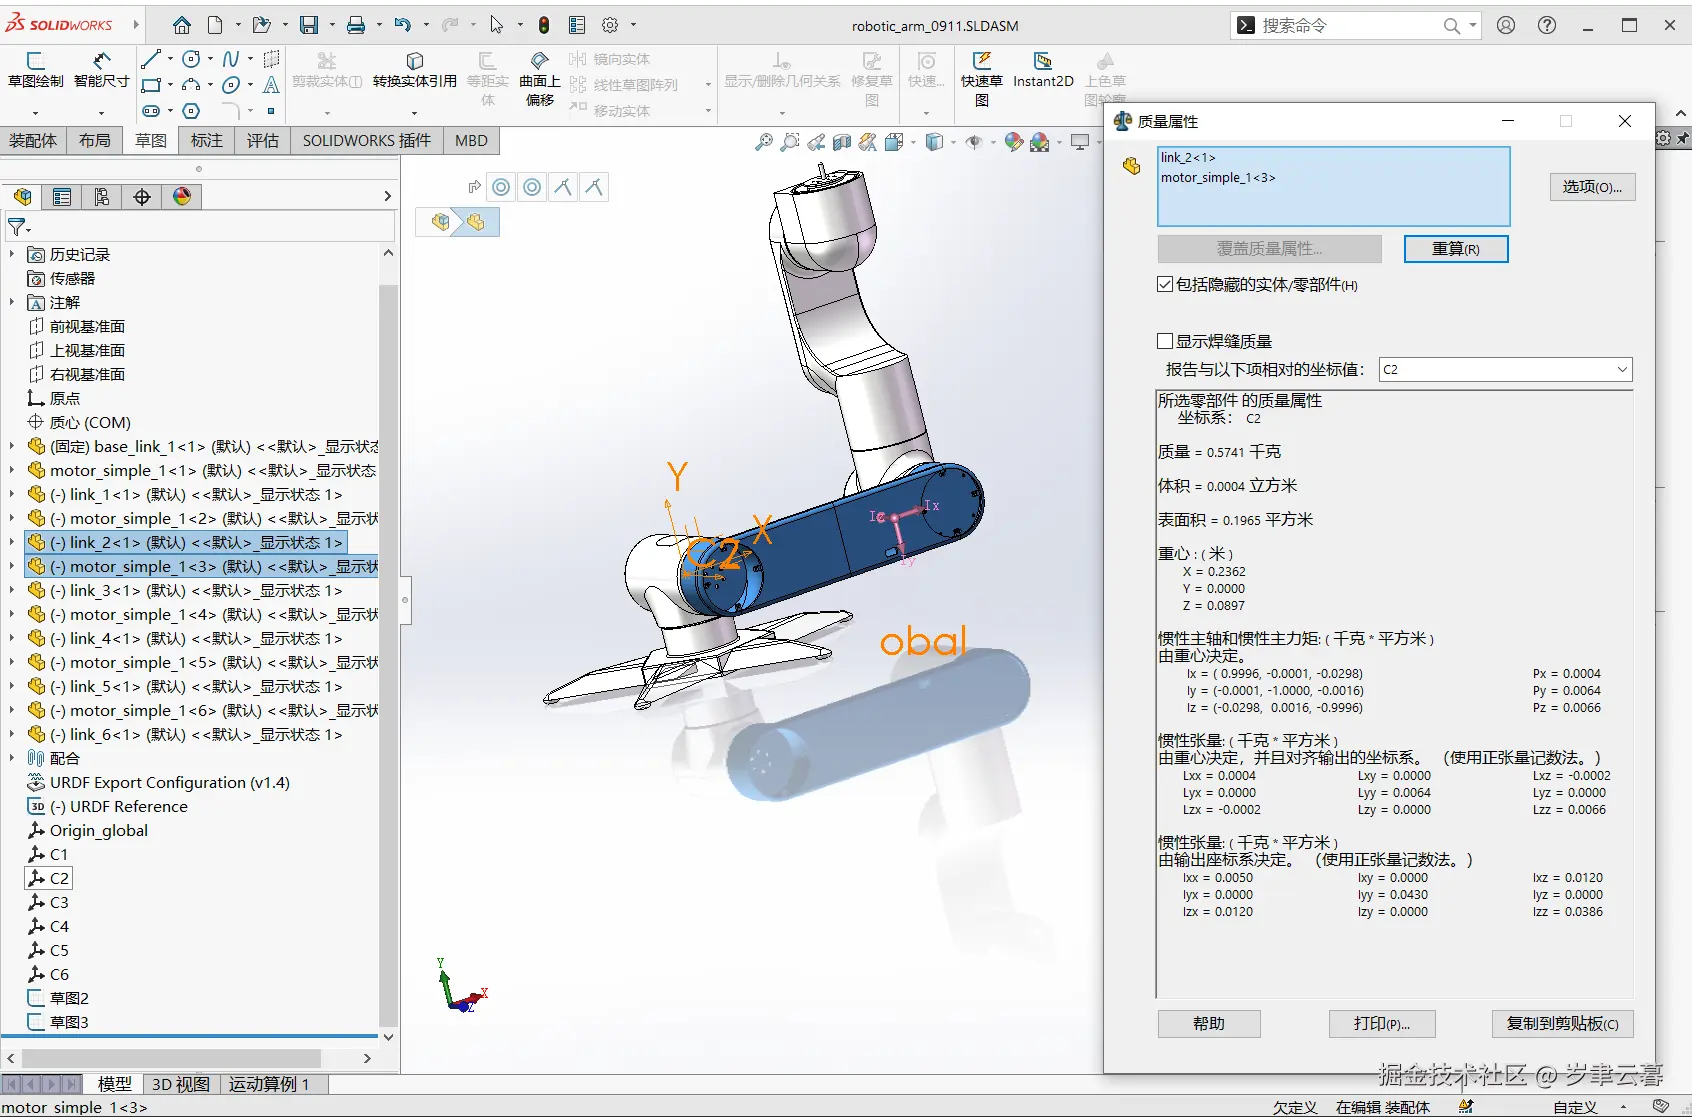1692x1117 pixels.
Task: Expand the History (历史记录) tree node
Action: tap(12, 254)
